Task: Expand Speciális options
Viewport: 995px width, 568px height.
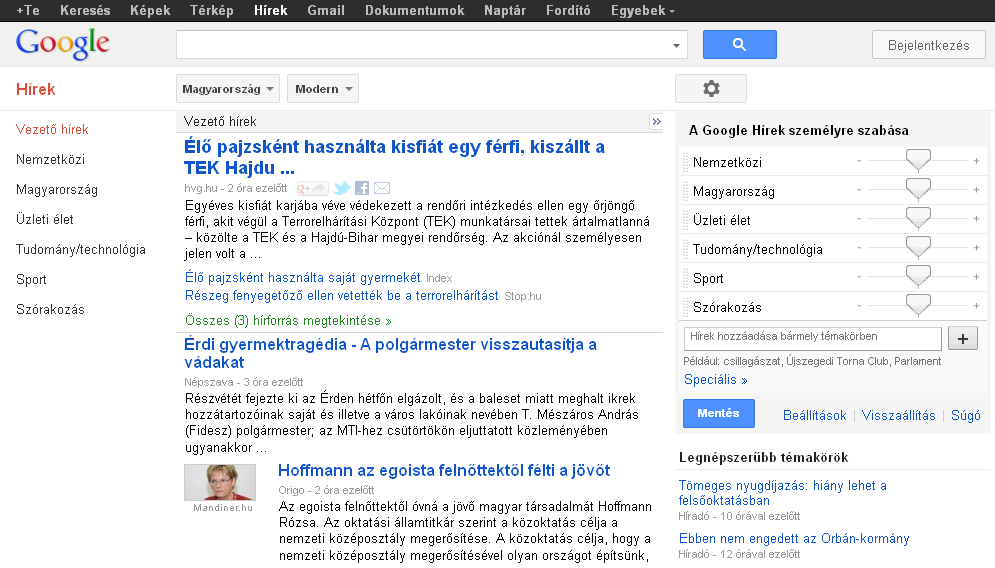Action: point(715,380)
